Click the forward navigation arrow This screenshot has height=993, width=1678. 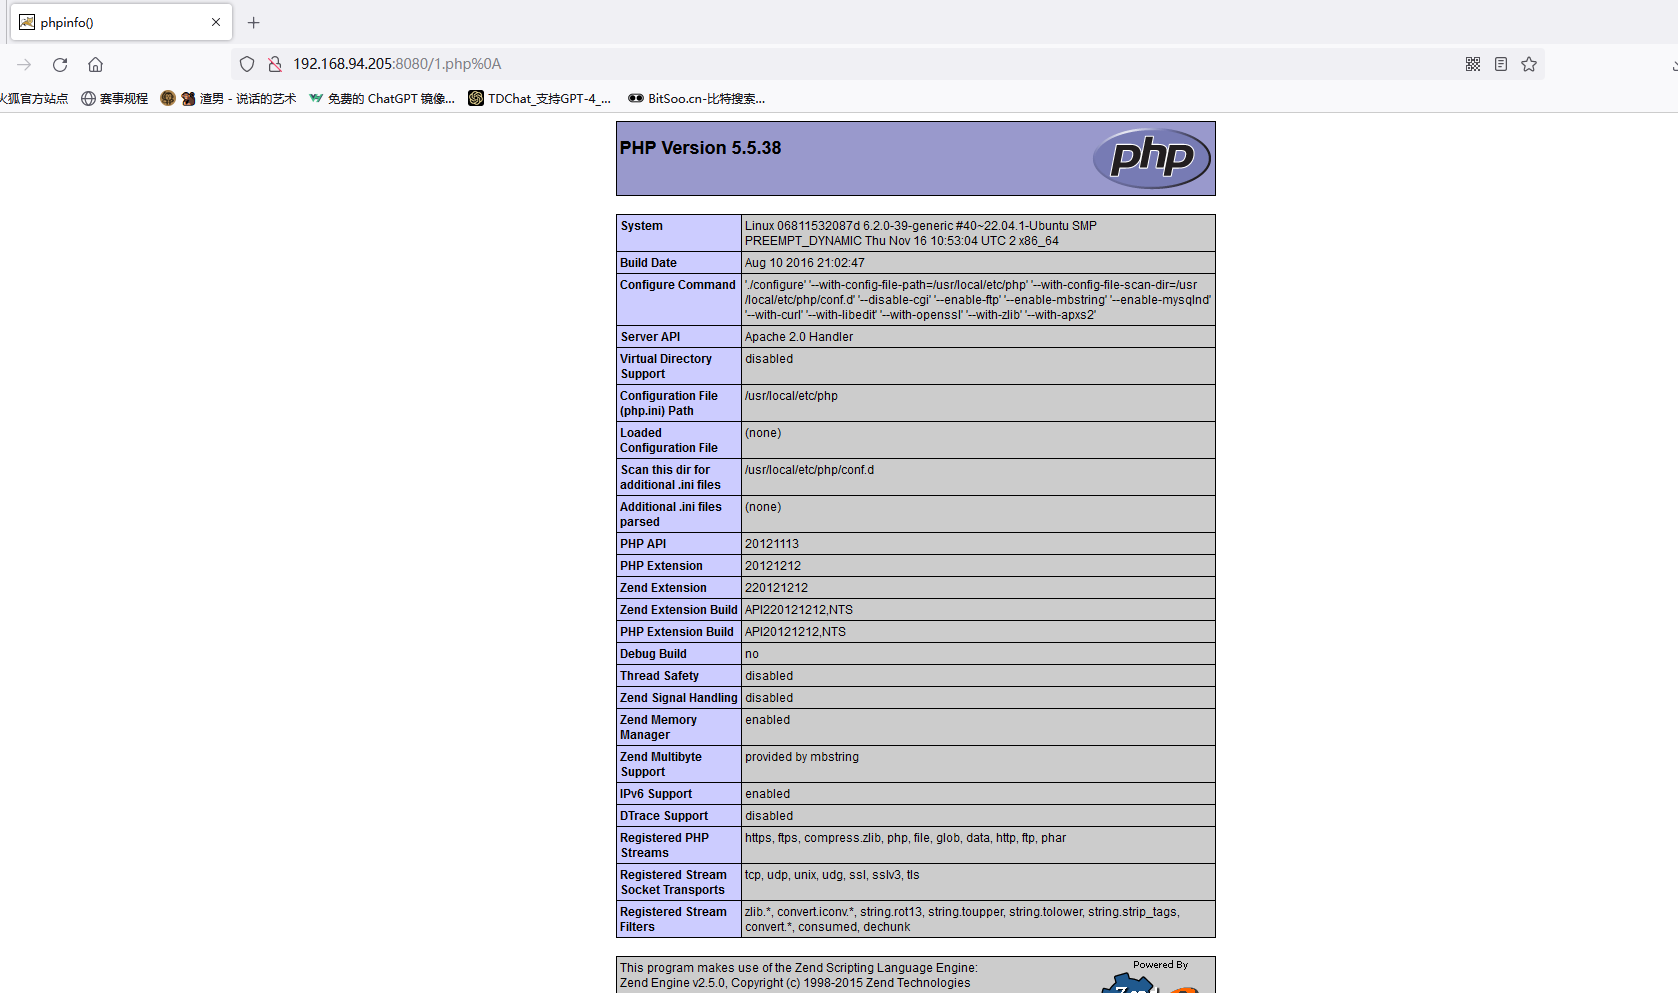[x=24, y=64]
